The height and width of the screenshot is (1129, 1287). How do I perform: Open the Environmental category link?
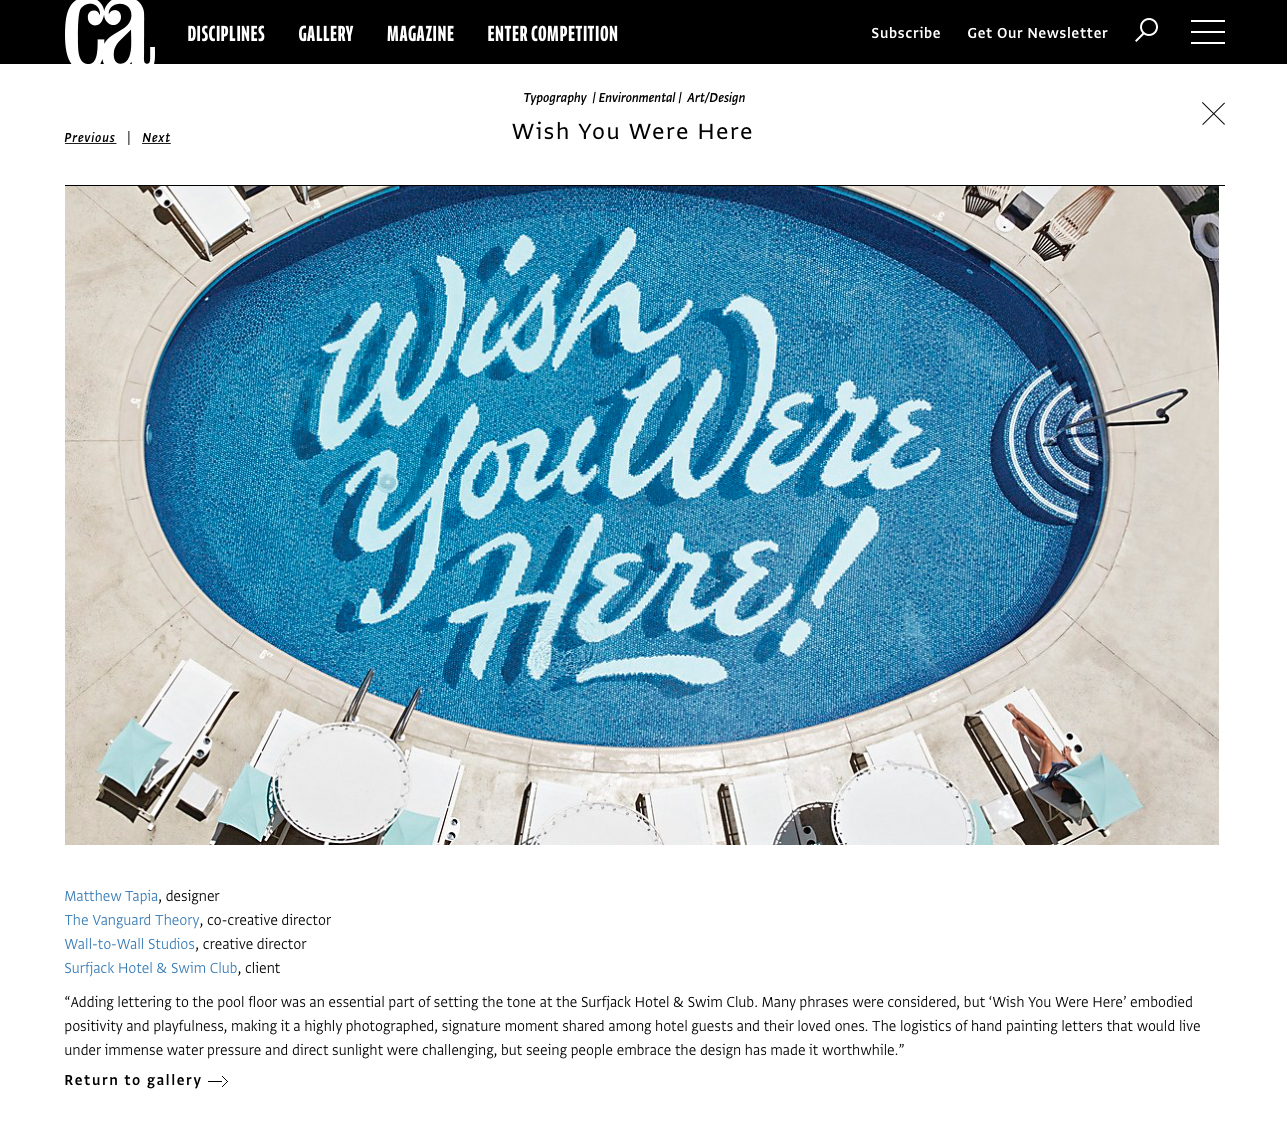pos(637,98)
